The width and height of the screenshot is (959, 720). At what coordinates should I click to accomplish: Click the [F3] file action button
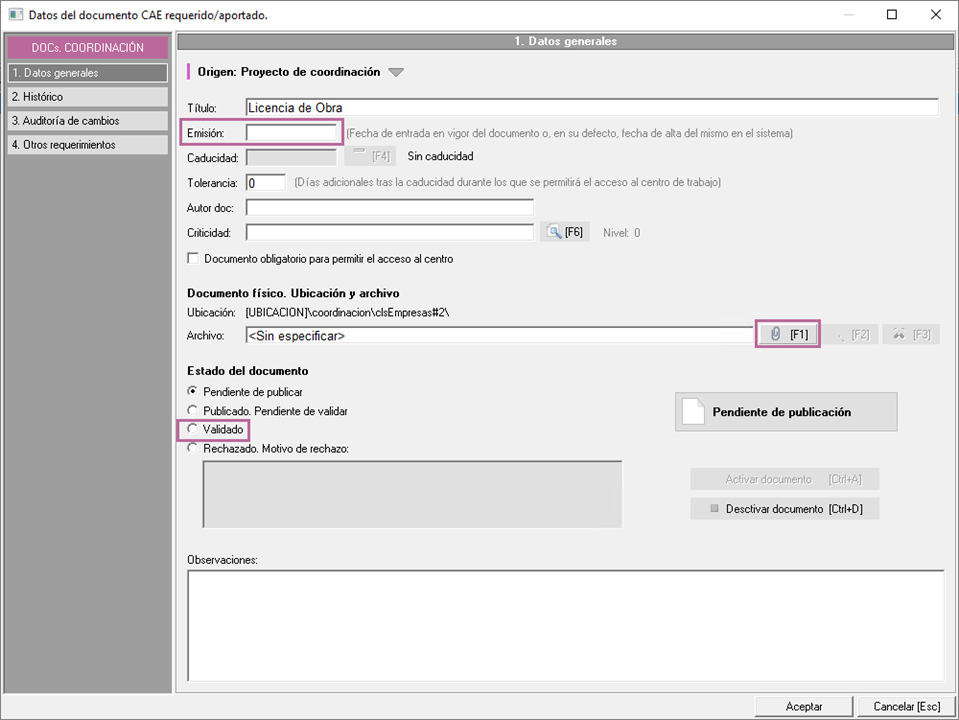(911, 334)
